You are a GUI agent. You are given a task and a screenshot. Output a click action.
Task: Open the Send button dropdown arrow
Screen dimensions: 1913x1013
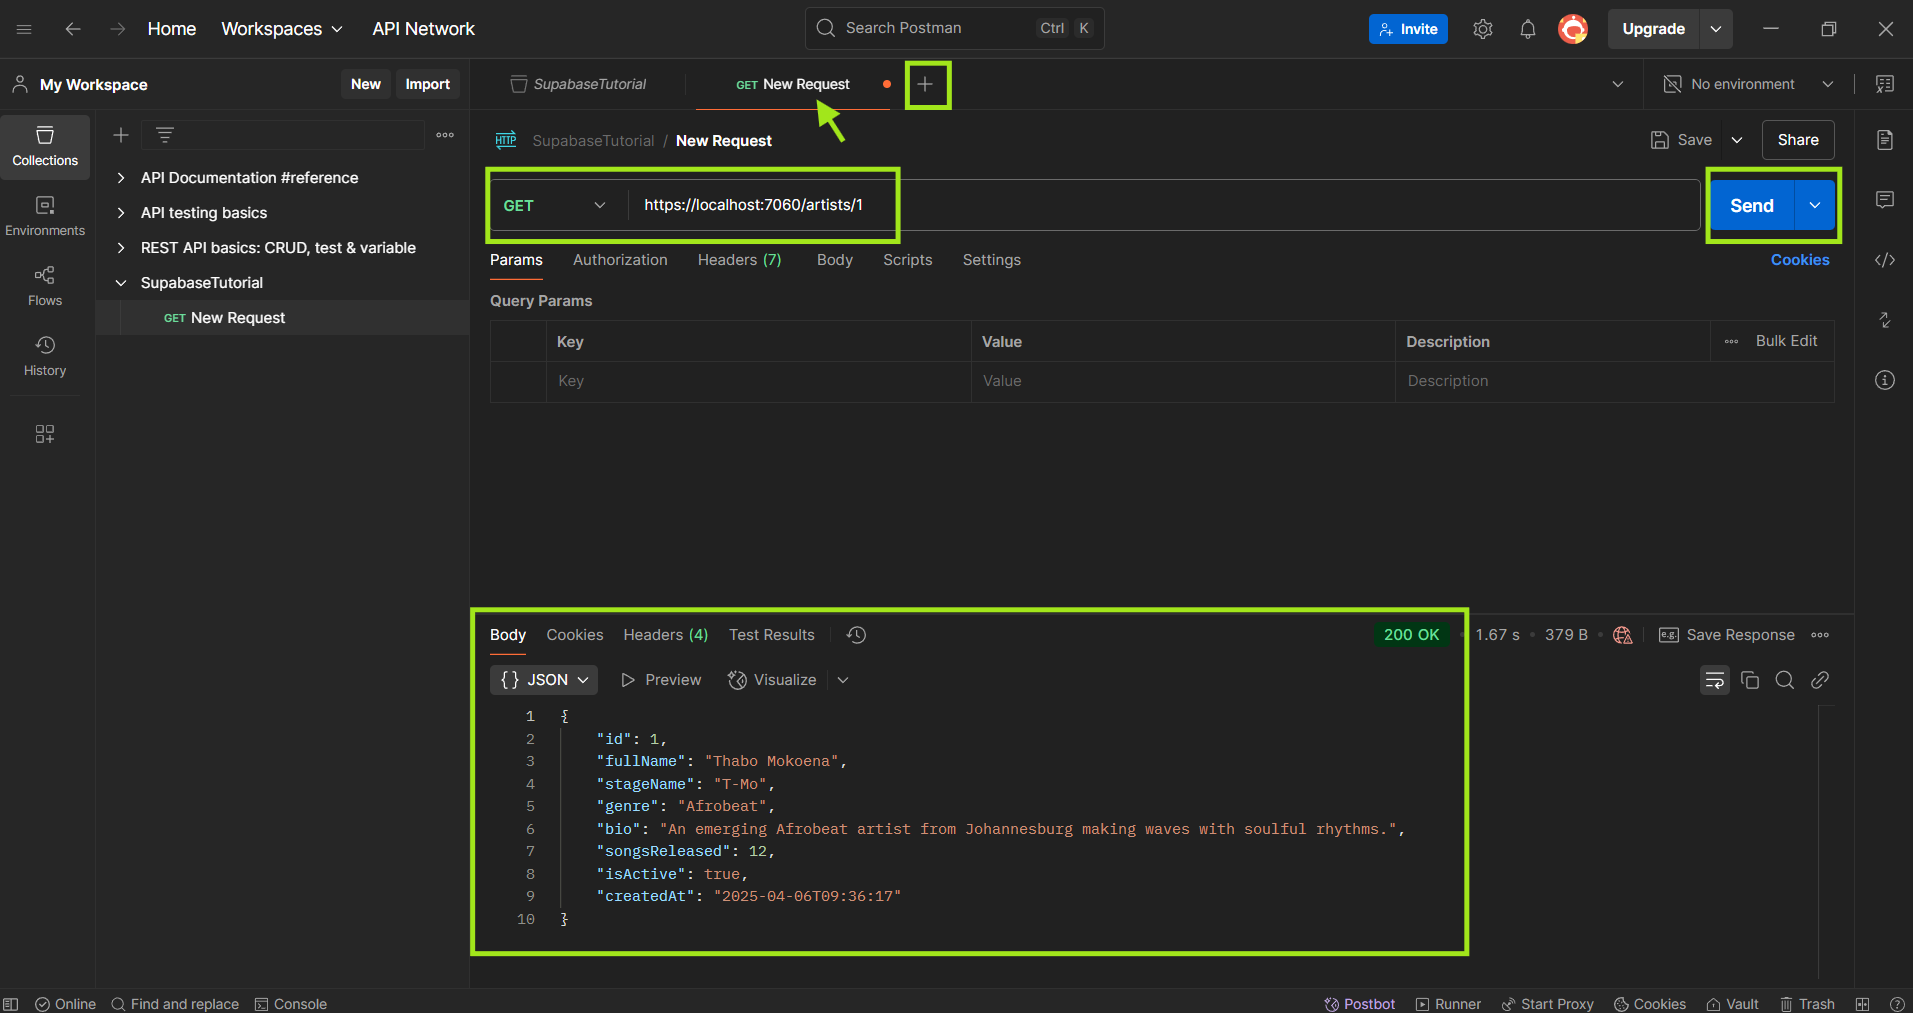tap(1815, 205)
